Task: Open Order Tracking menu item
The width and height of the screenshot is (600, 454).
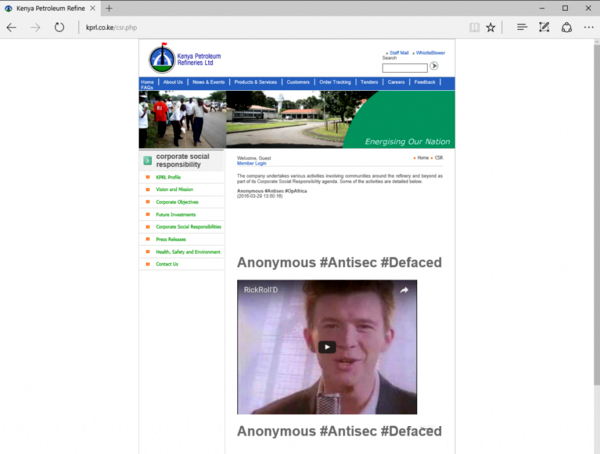Action: tap(335, 82)
